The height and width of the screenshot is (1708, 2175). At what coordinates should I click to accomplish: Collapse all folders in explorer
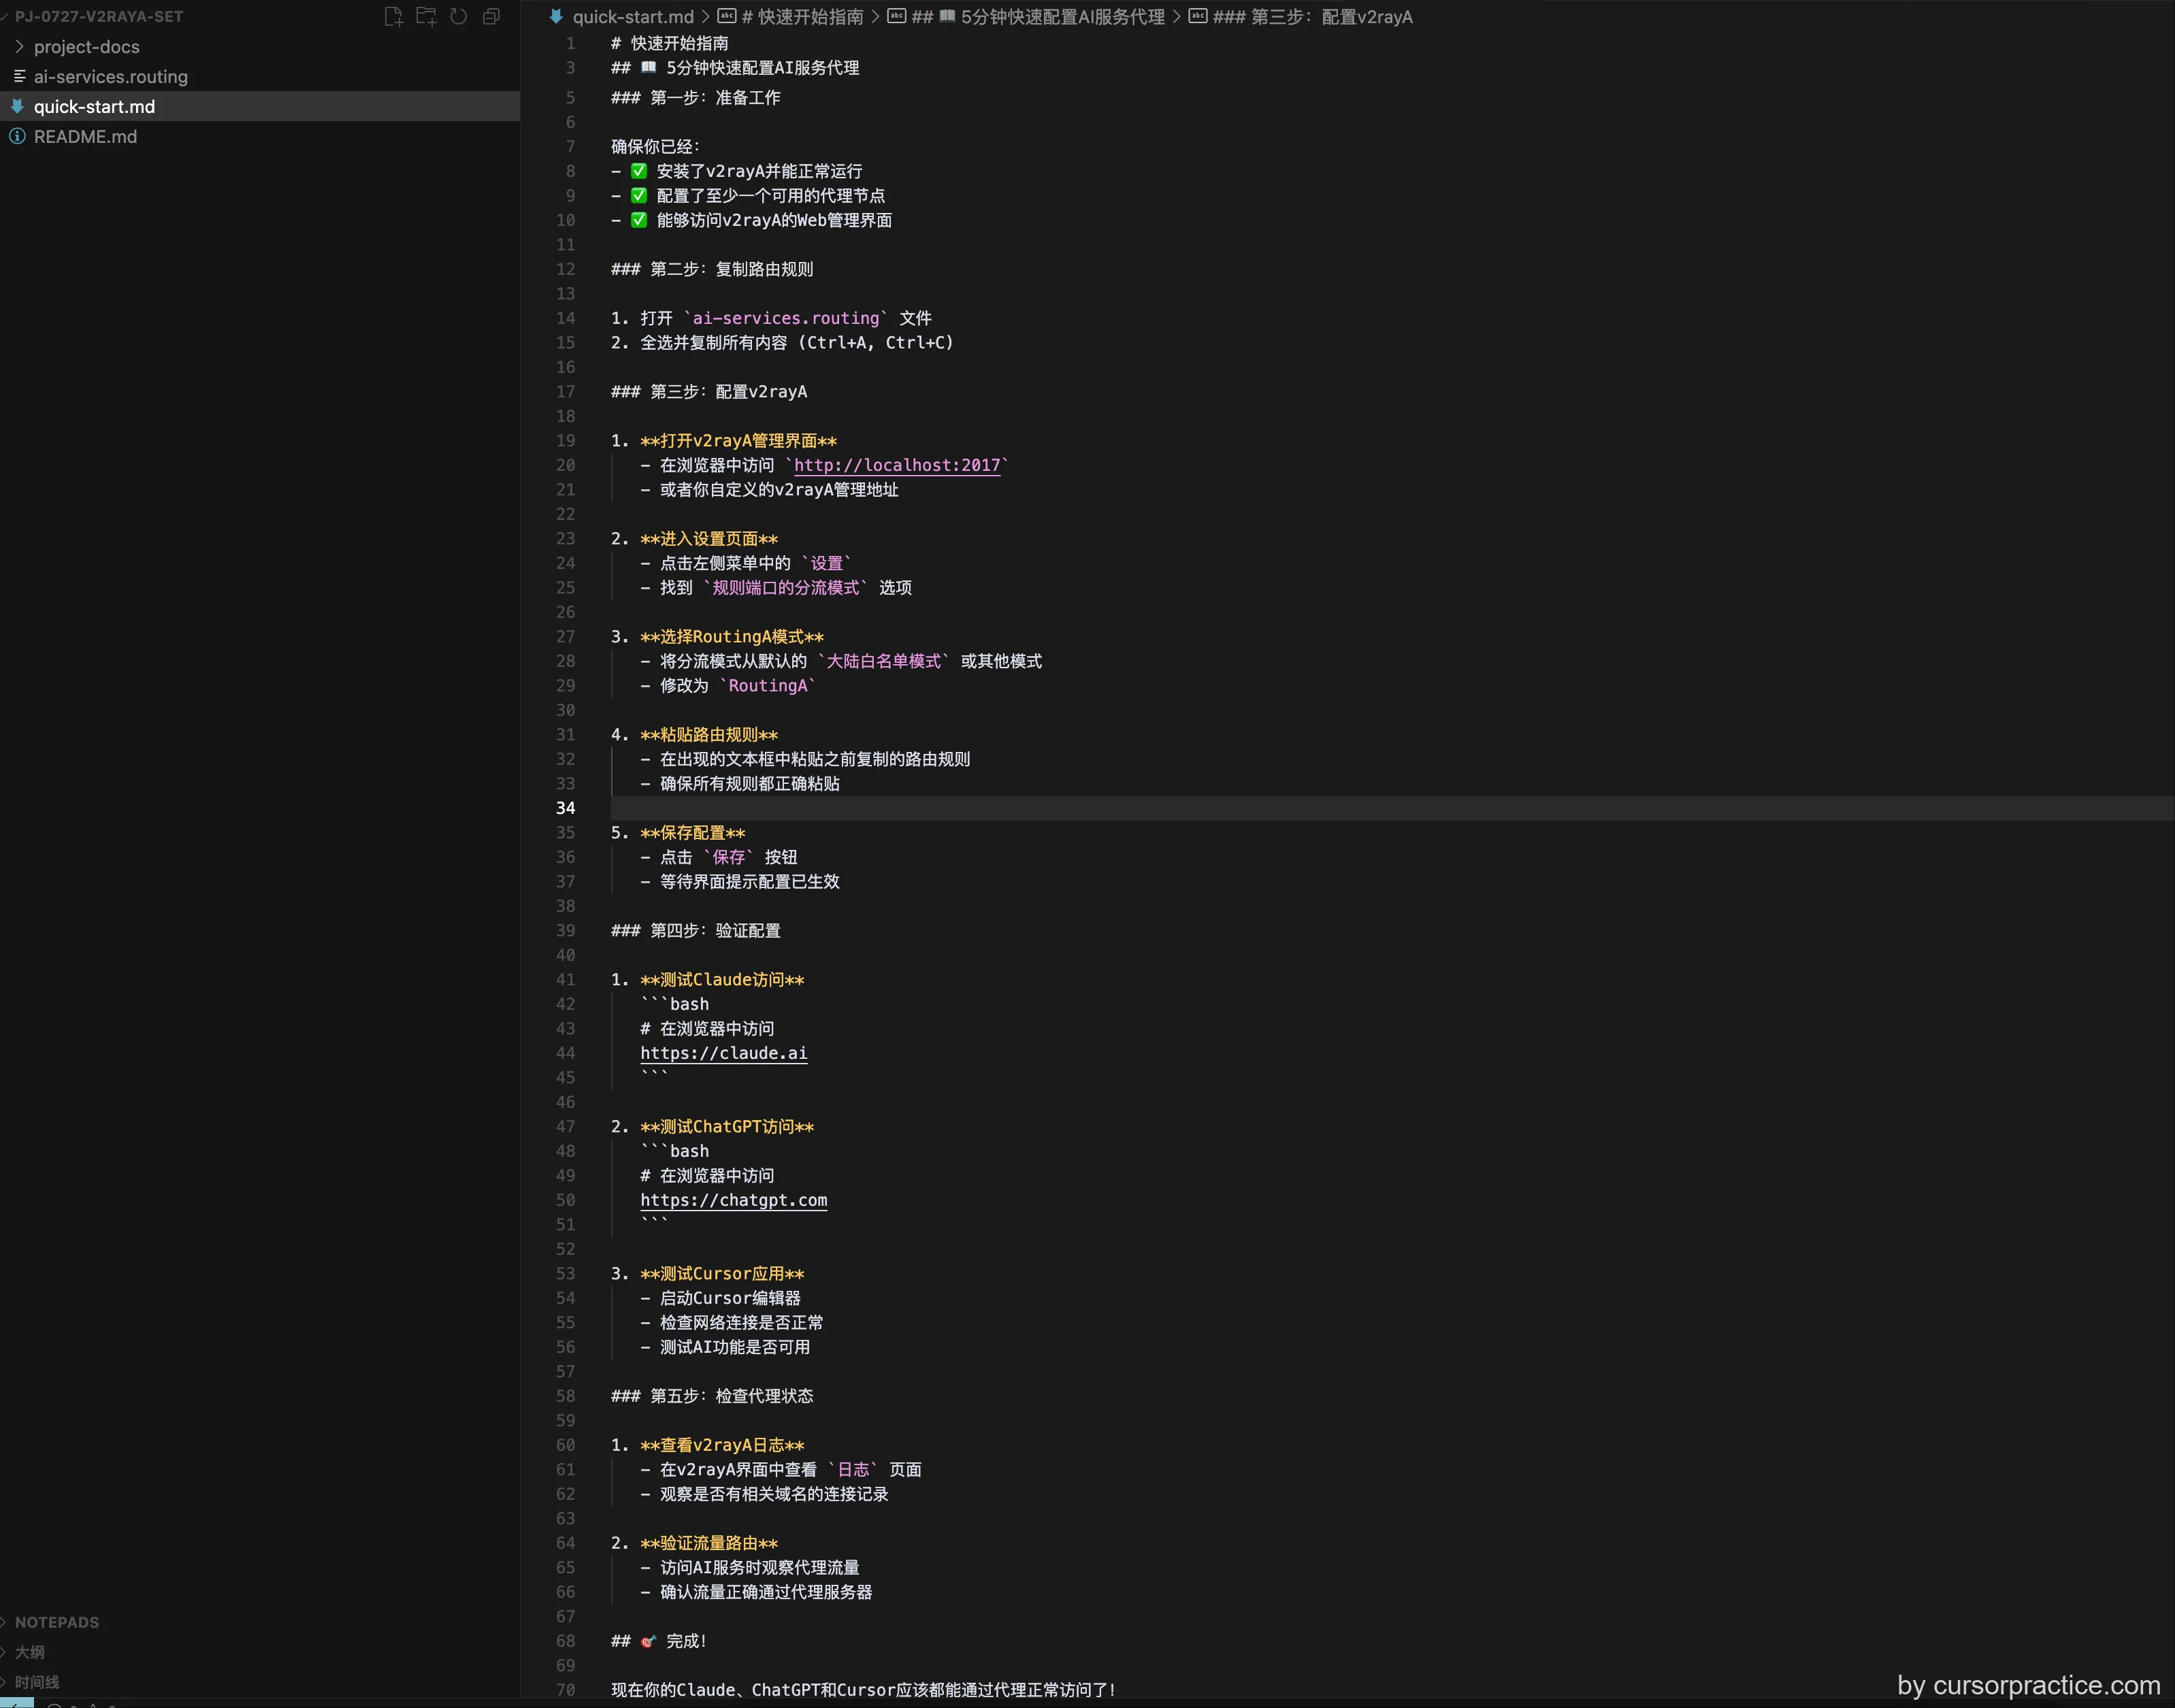tap(491, 16)
